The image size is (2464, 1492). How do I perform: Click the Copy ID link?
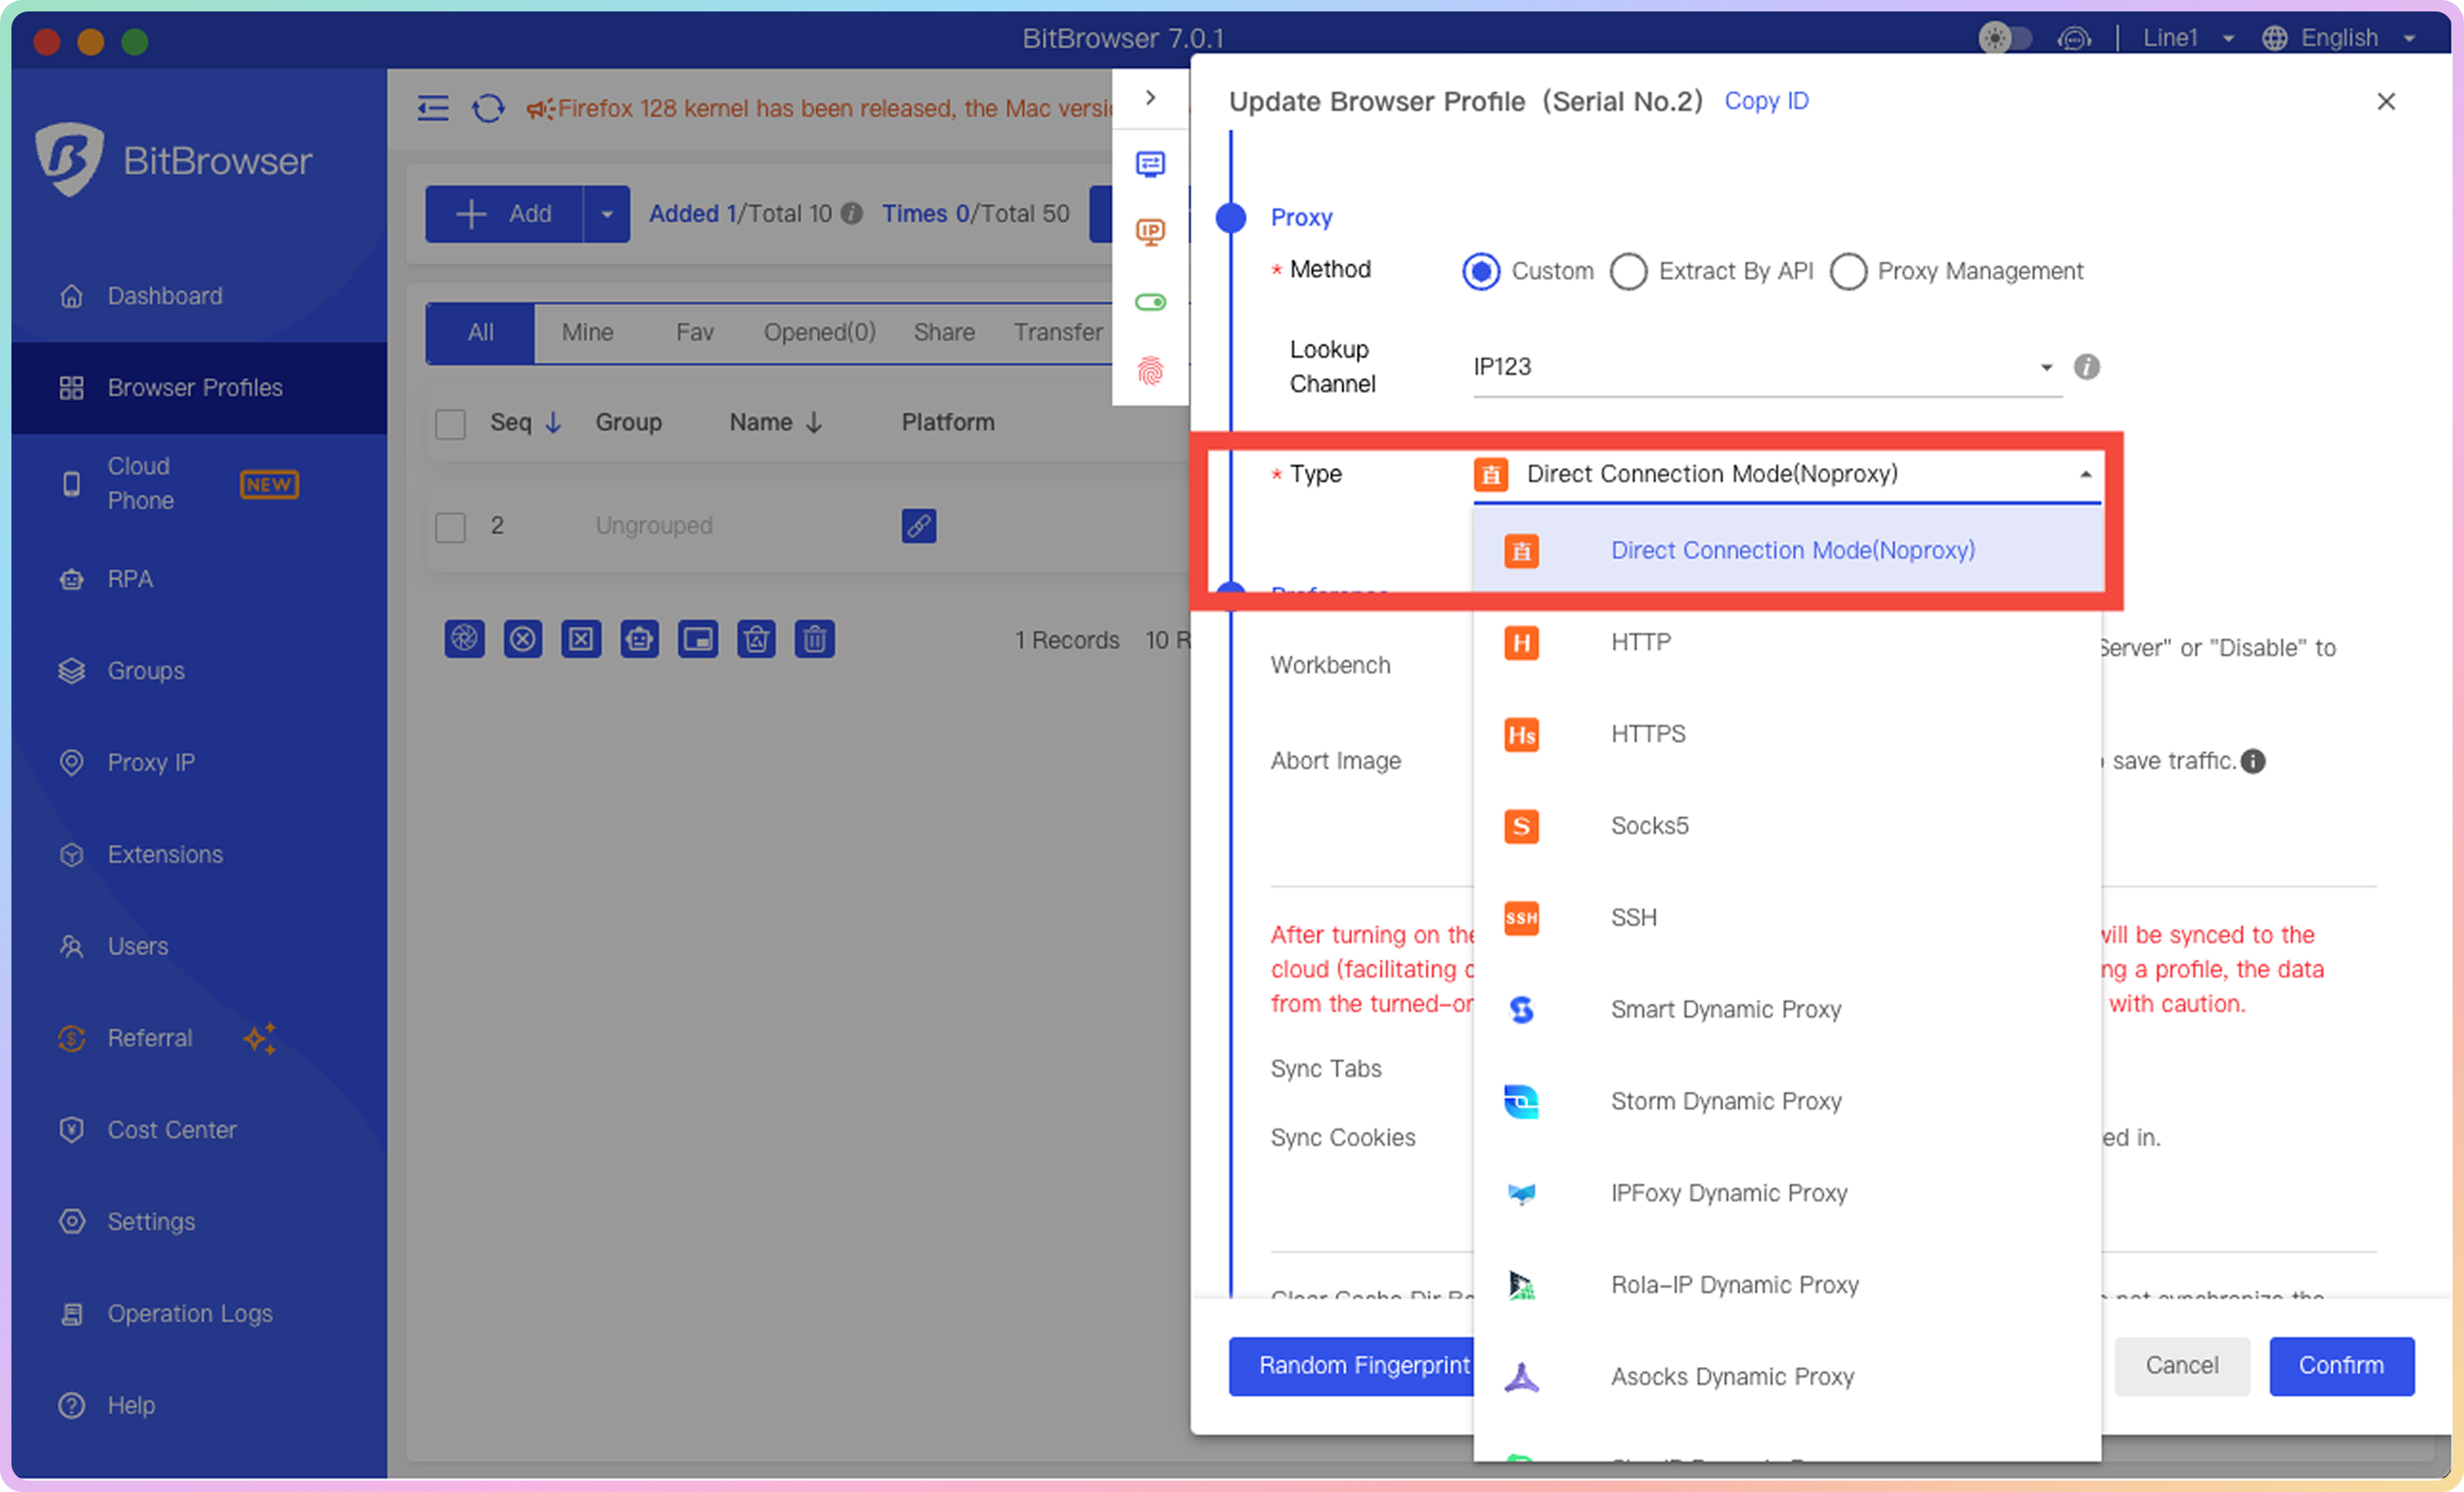pyautogui.click(x=1766, y=101)
